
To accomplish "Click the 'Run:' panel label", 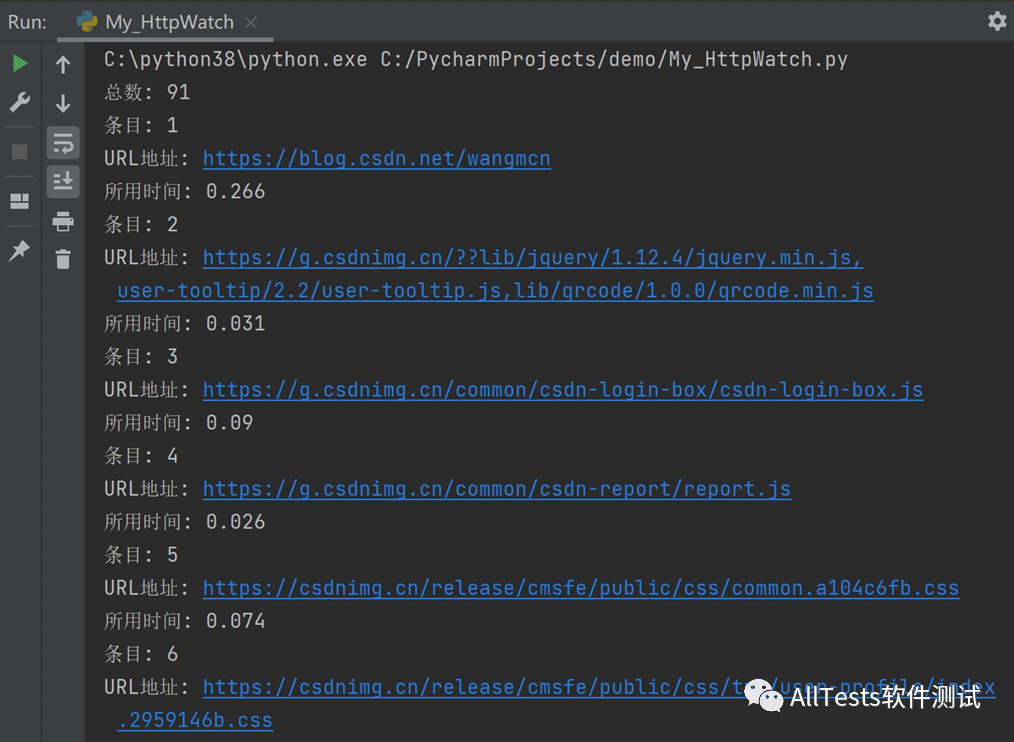I will [x=27, y=23].
